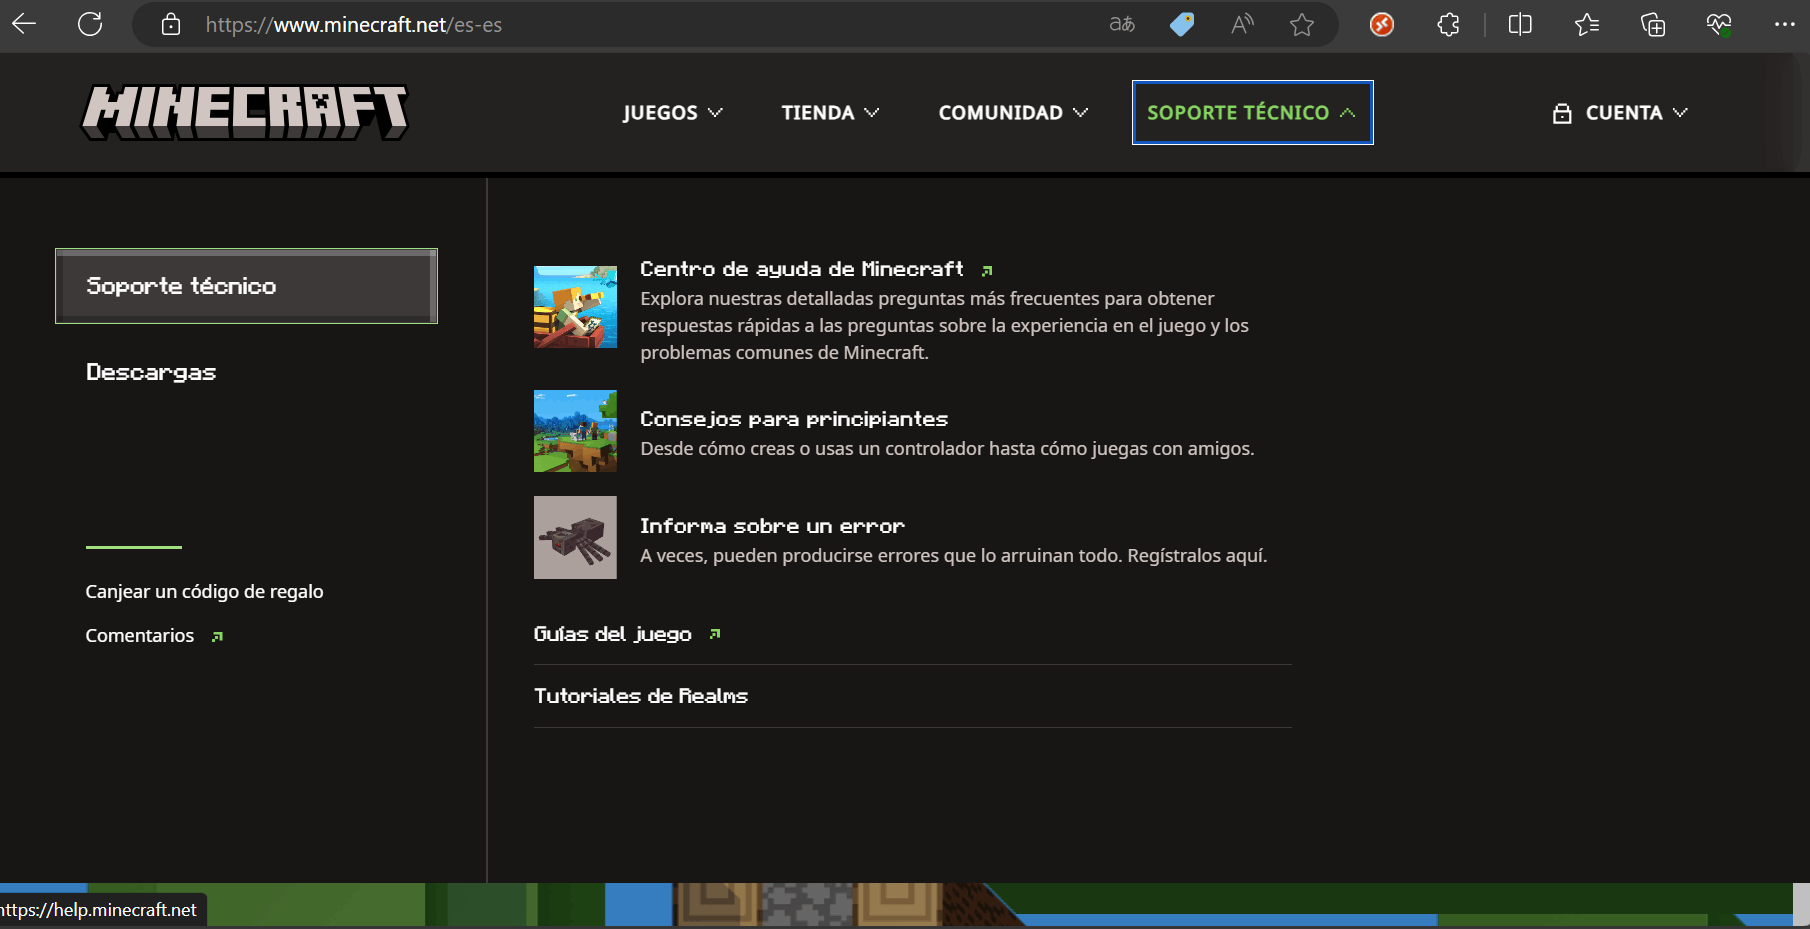The height and width of the screenshot is (929, 1810).
Task: Go back to the previous page
Action: coord(24,24)
